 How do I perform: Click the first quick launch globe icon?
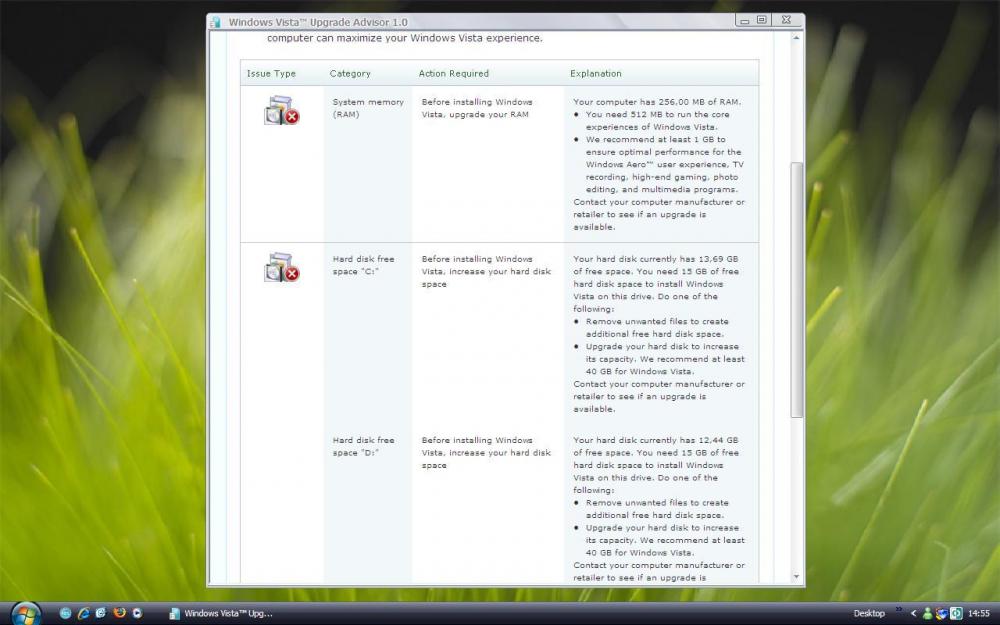pyautogui.click(x=65, y=614)
